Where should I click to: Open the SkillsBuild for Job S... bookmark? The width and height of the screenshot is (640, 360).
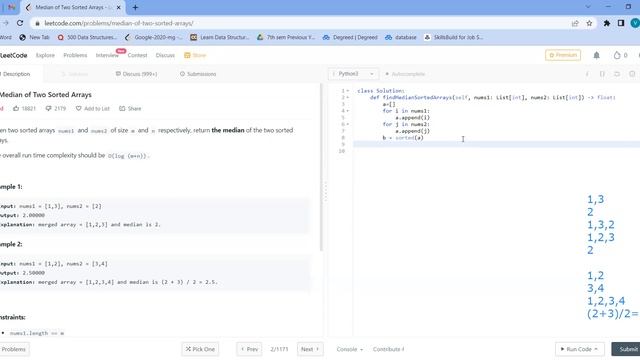point(453,37)
